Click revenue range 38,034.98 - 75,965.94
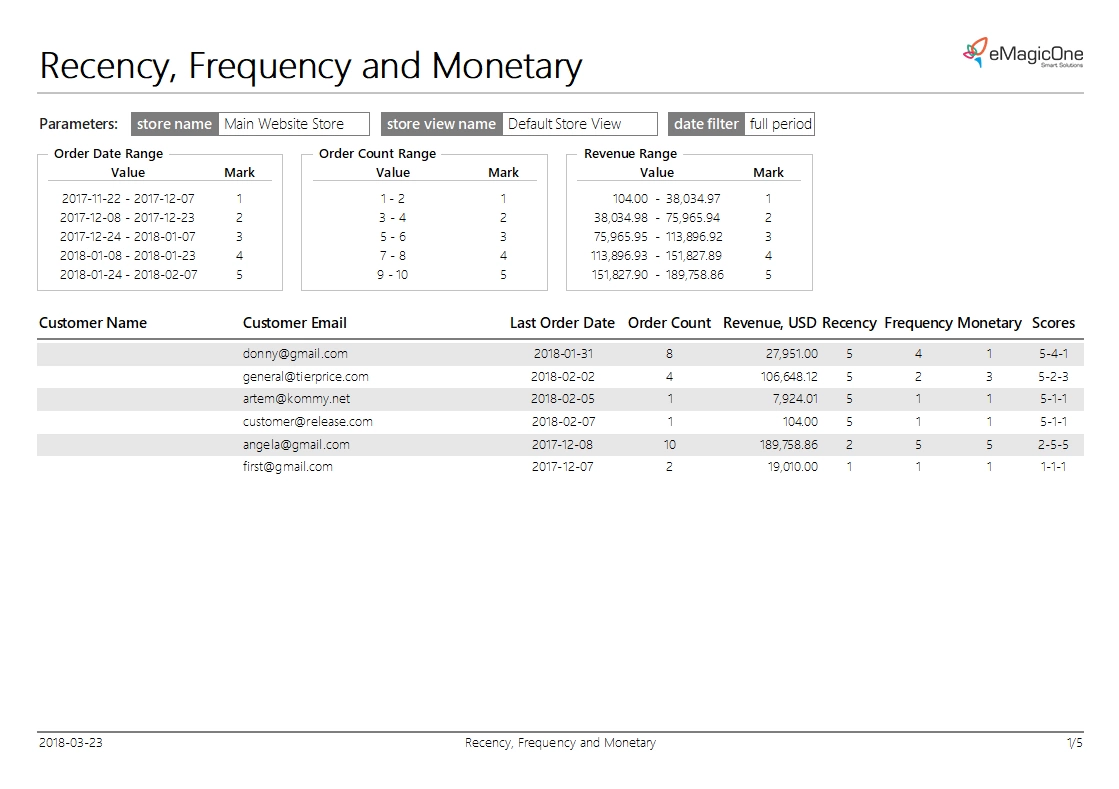The image size is (1119, 789). [x=657, y=218]
